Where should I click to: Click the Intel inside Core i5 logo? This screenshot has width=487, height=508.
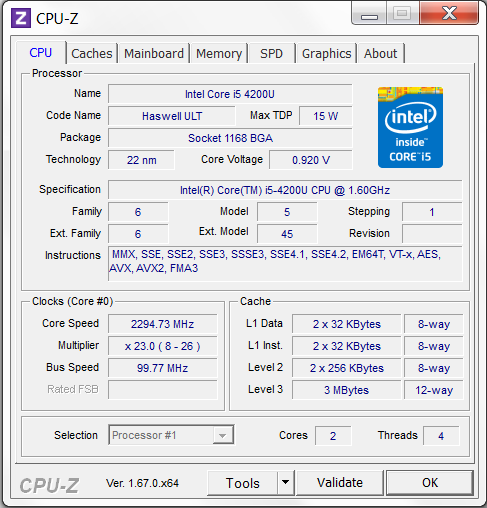click(x=410, y=127)
